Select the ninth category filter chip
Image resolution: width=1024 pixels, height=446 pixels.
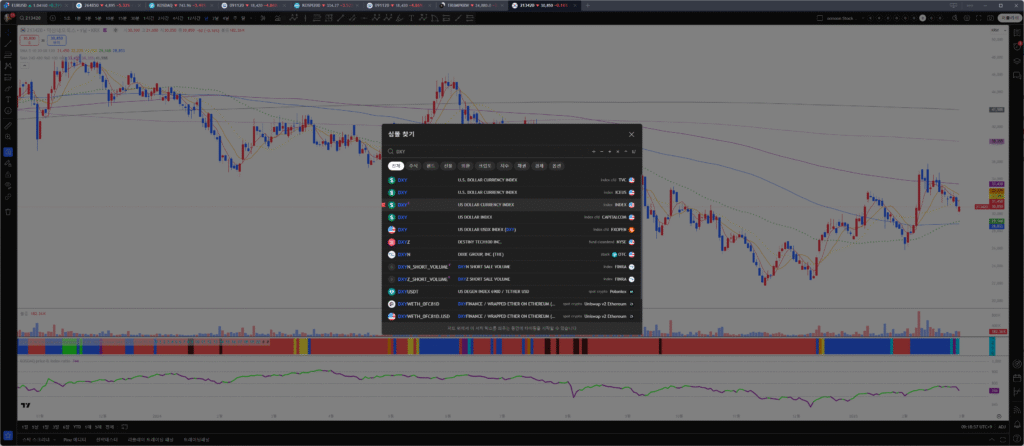click(x=539, y=166)
